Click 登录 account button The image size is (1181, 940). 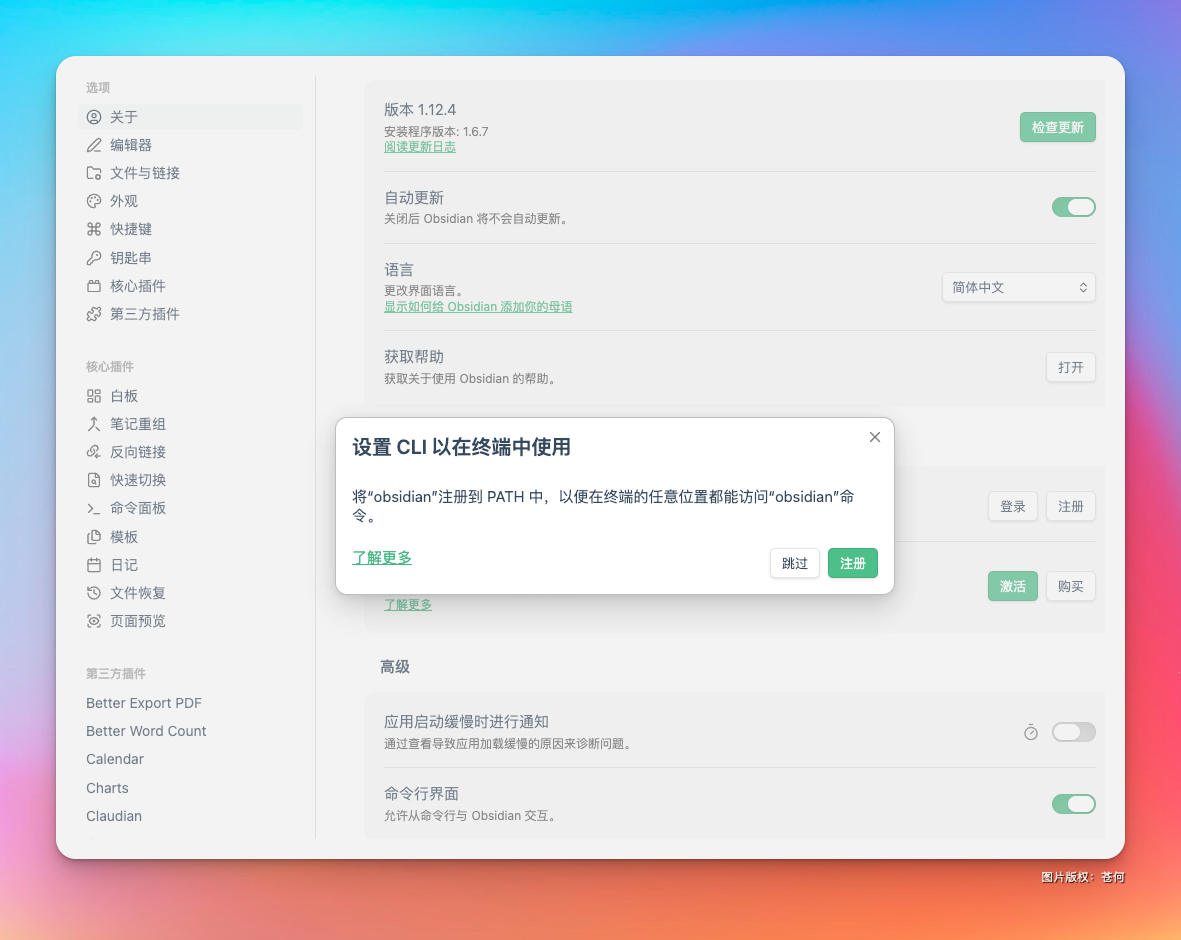pos(1012,506)
